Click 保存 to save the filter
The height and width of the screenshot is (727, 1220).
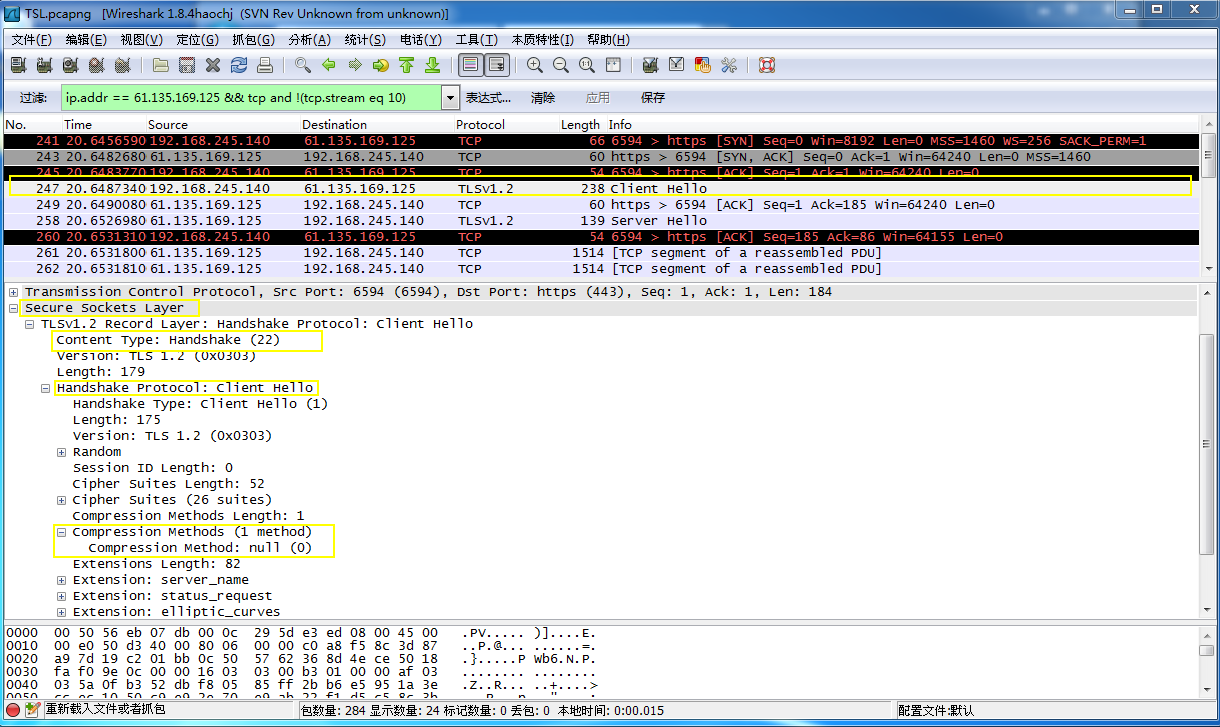pos(653,98)
